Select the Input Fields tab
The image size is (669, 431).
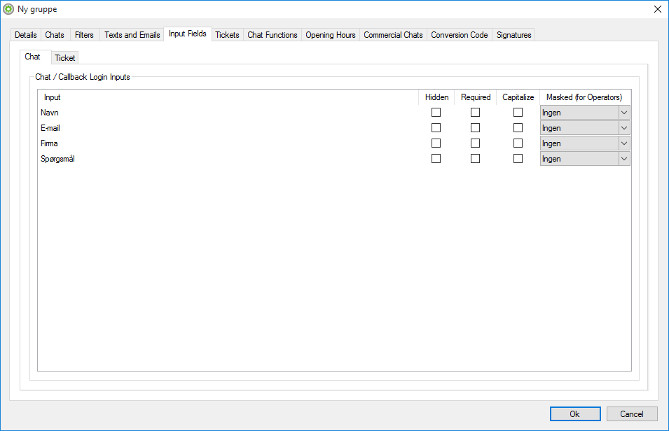pos(187,34)
